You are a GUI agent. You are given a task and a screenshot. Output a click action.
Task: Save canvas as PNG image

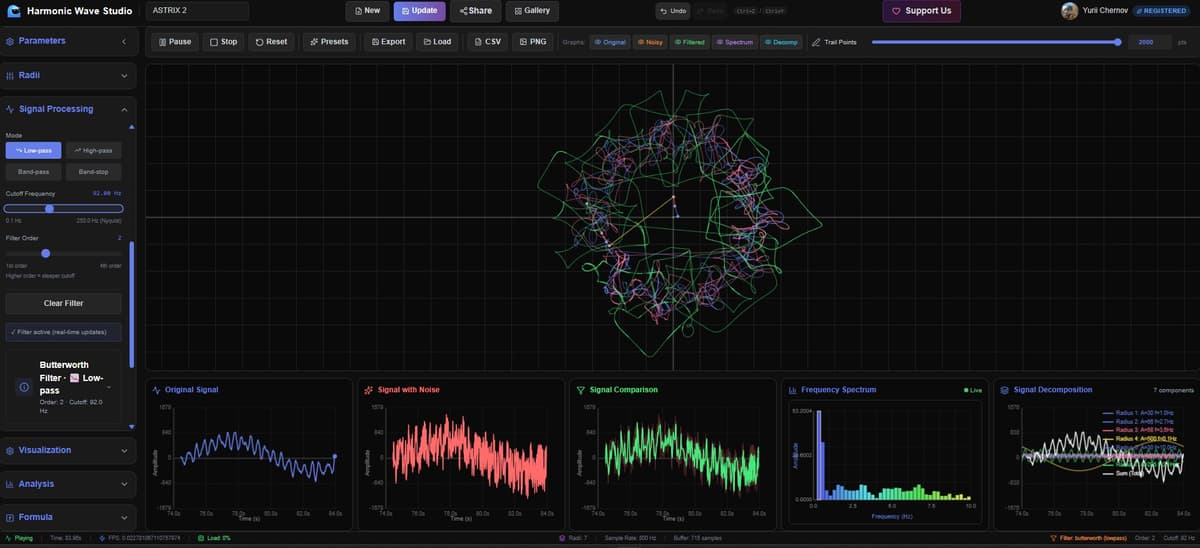532,42
